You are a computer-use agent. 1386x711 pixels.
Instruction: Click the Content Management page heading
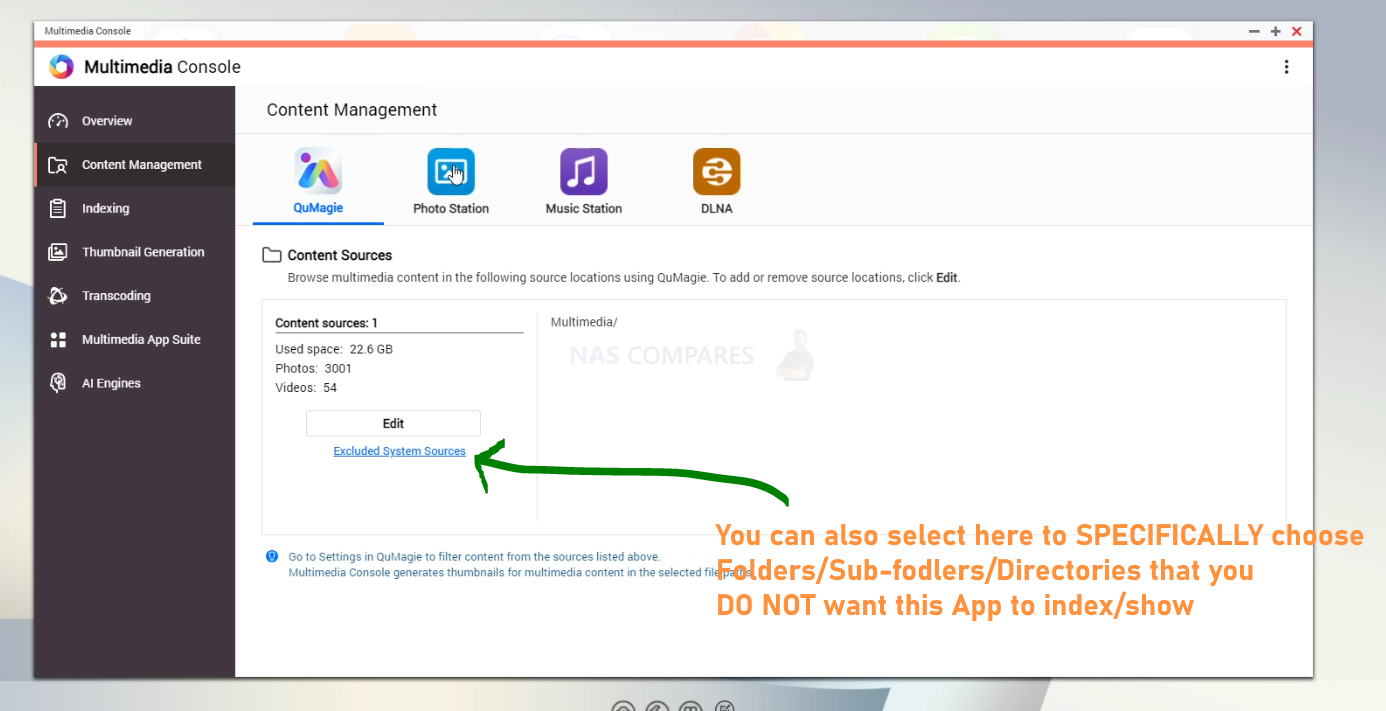pos(352,110)
